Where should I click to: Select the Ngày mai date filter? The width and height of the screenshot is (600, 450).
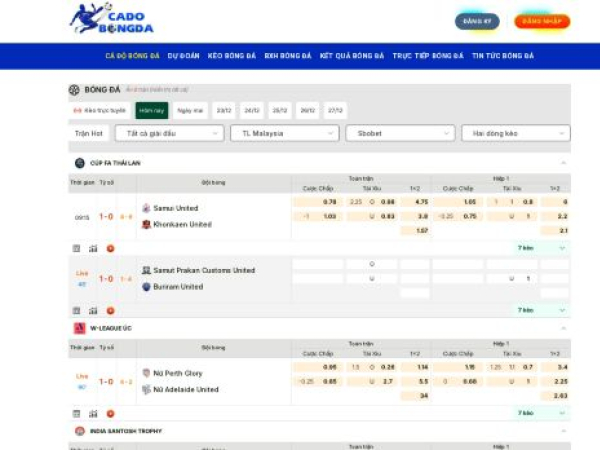point(189,110)
